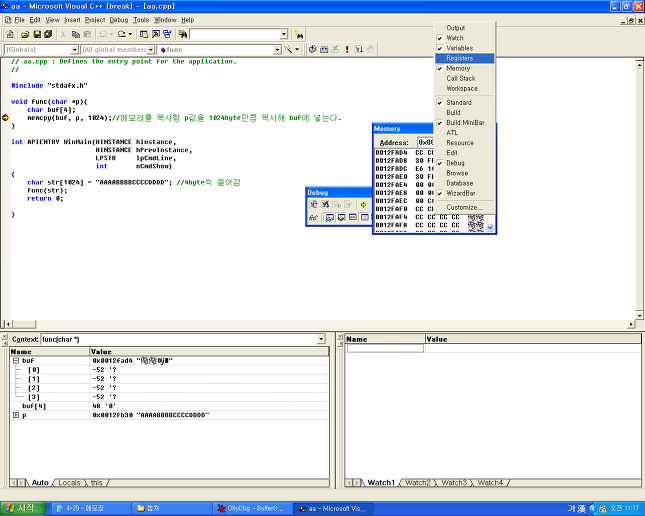
Task: Open the [Globals] class dropdown arrow
Action: (74, 50)
